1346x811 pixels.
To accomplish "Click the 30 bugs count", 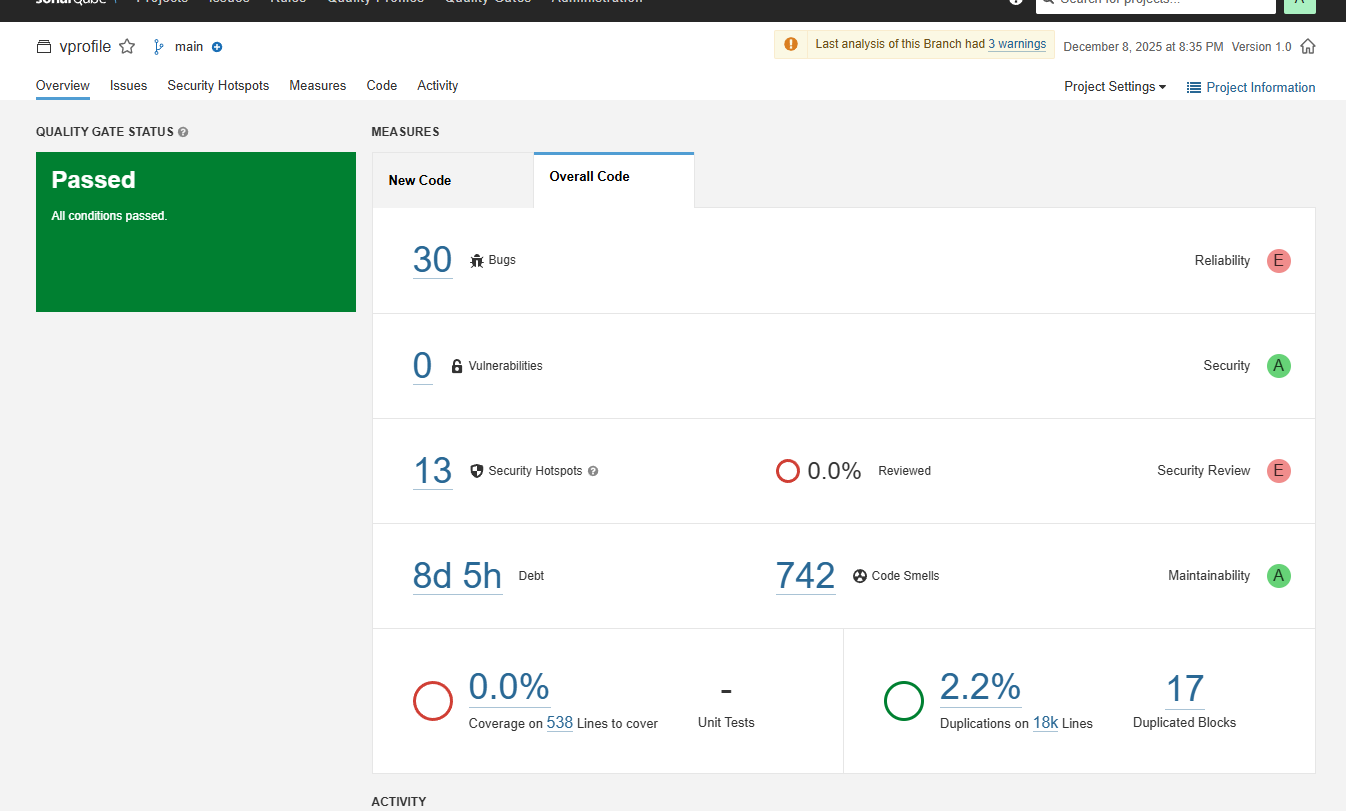I will point(433,260).
